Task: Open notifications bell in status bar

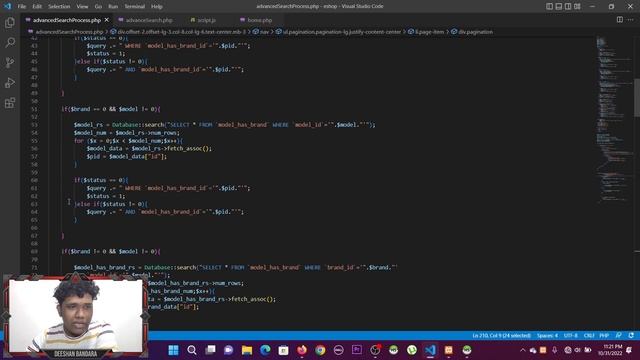Action: point(631,336)
